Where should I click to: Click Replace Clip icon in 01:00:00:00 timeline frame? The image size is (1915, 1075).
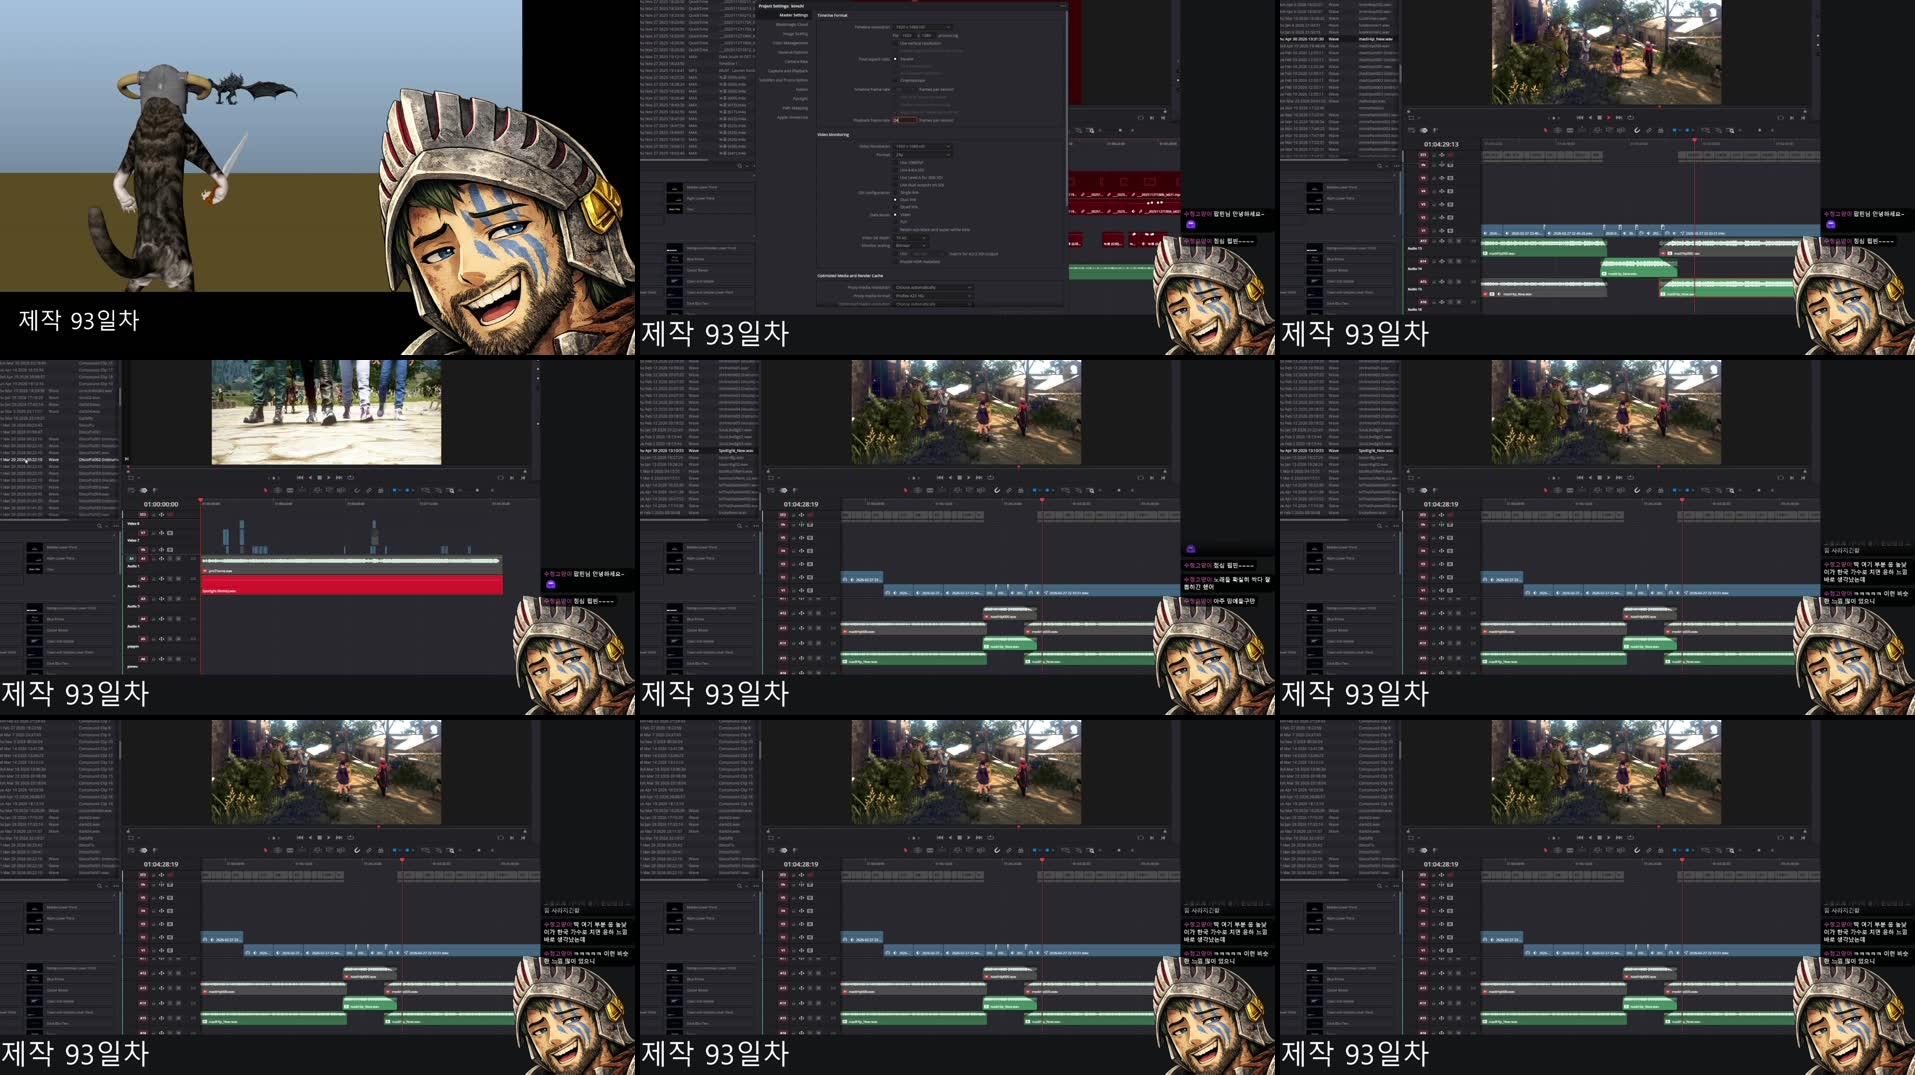click(341, 490)
